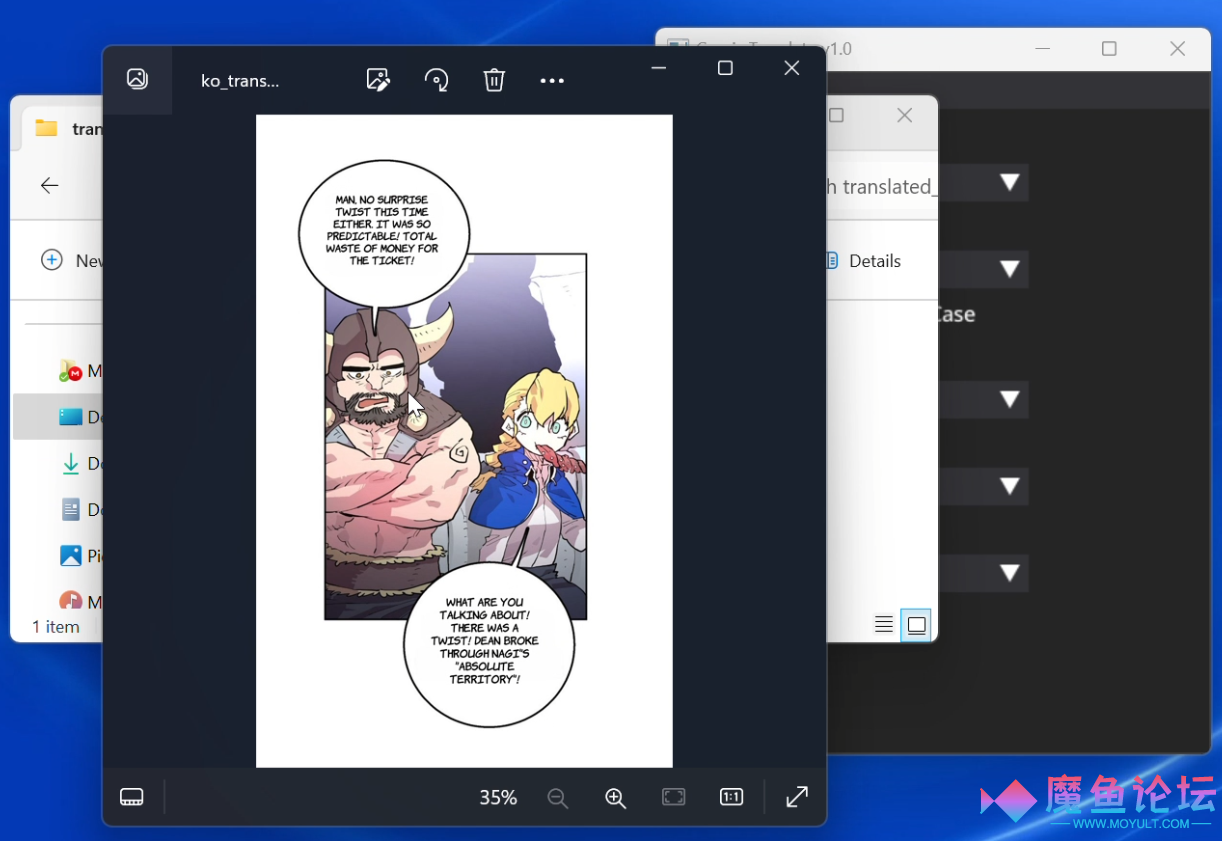This screenshot has width=1222, height=841.
Task: Zoom in on the photo
Action: pyautogui.click(x=615, y=797)
